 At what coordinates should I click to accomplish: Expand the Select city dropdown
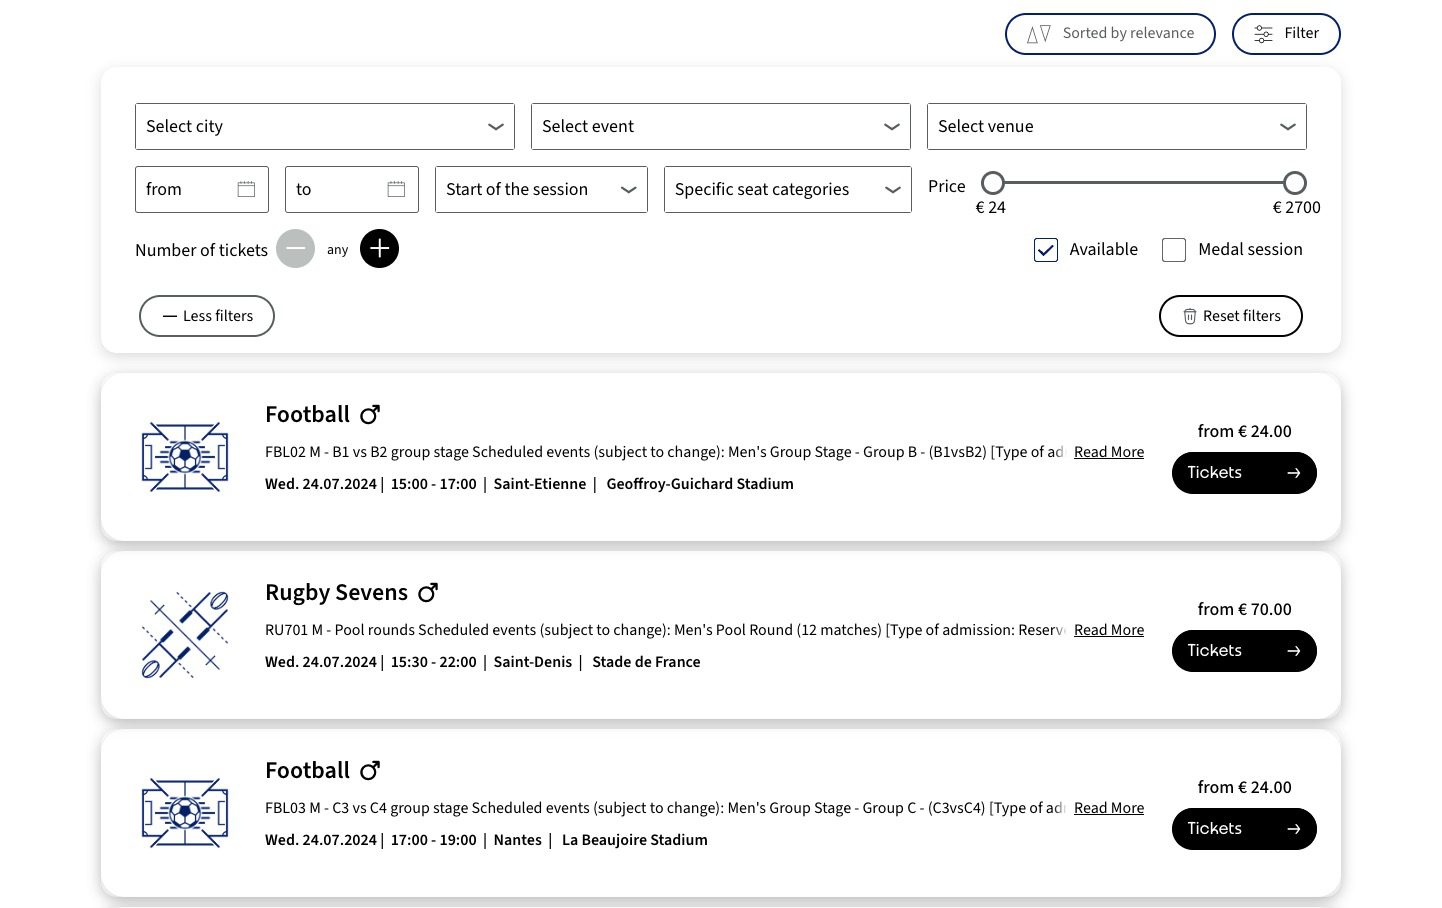point(325,127)
